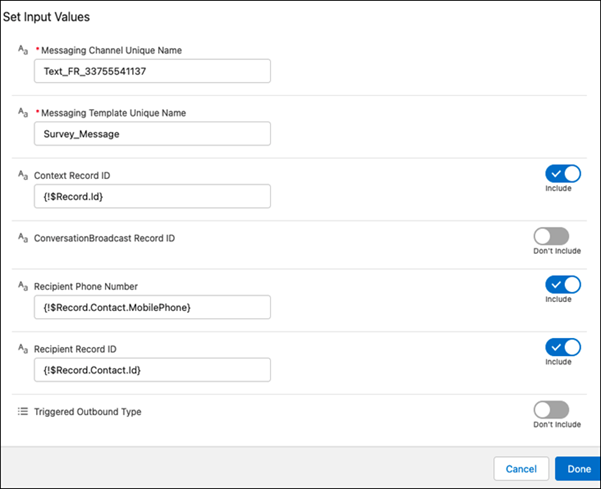601x489 pixels.
Task: Turn off the Context Record ID include toggle
Action: (563, 174)
